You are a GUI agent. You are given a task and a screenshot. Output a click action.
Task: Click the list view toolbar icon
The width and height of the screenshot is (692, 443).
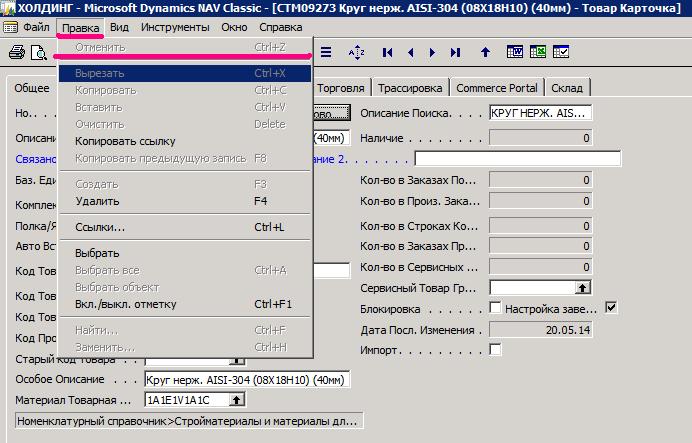tap(326, 52)
